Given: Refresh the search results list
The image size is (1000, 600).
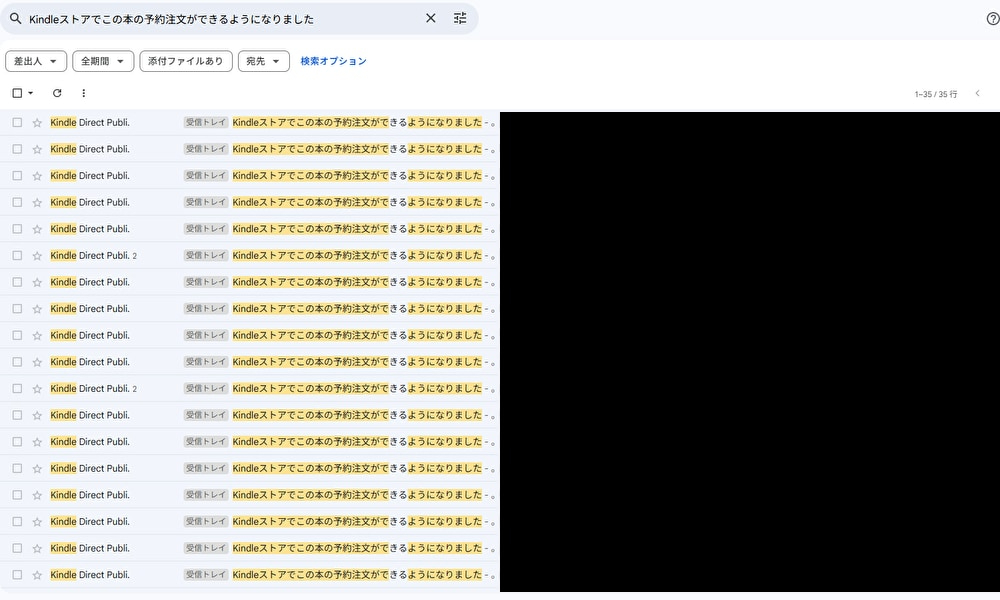Looking at the screenshot, I should pyautogui.click(x=57, y=93).
